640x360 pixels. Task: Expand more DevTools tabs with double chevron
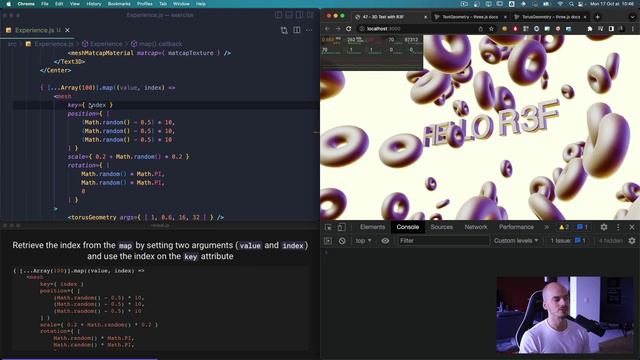546,227
